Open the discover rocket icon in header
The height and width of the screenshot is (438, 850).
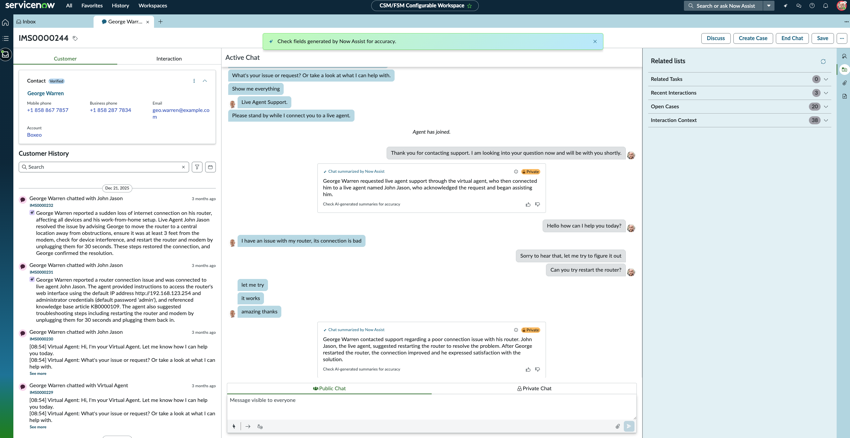pyautogui.click(x=785, y=5)
